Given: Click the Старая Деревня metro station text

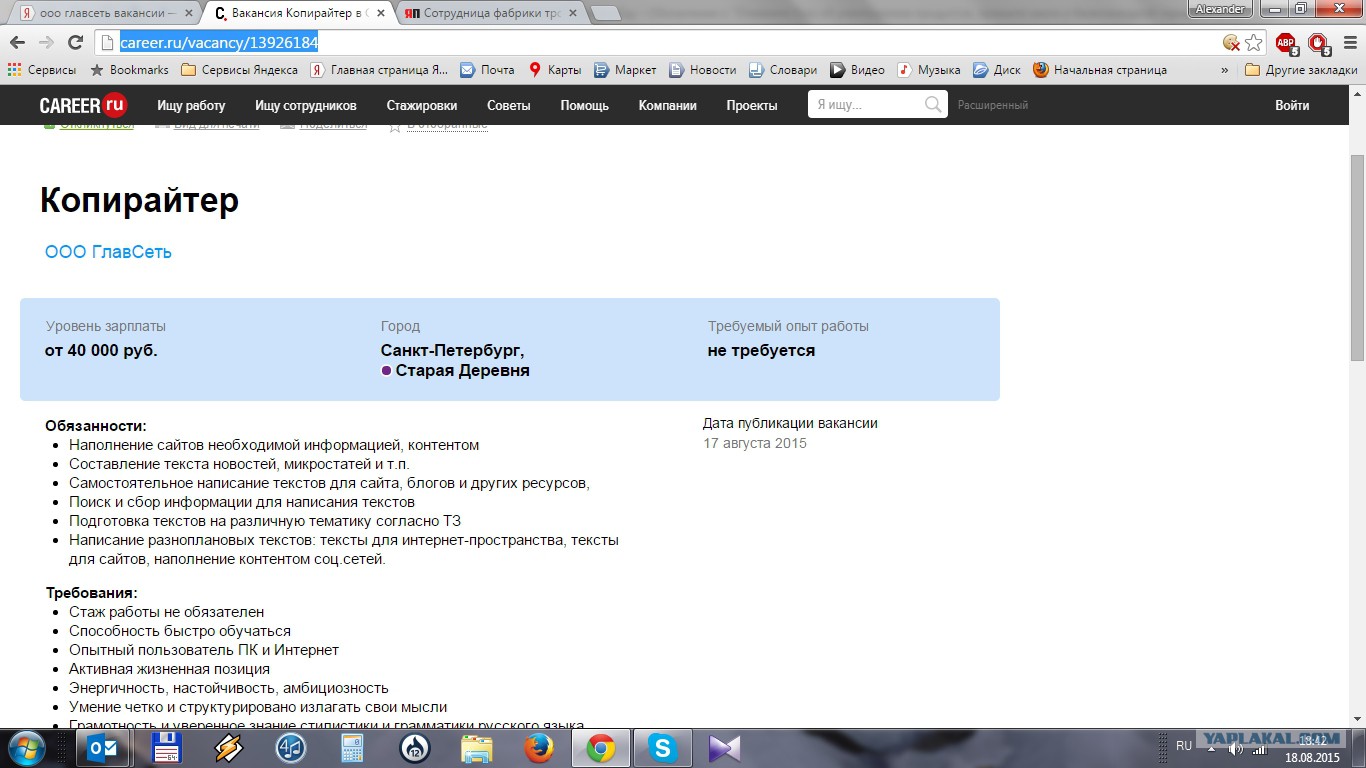Looking at the screenshot, I should [463, 370].
